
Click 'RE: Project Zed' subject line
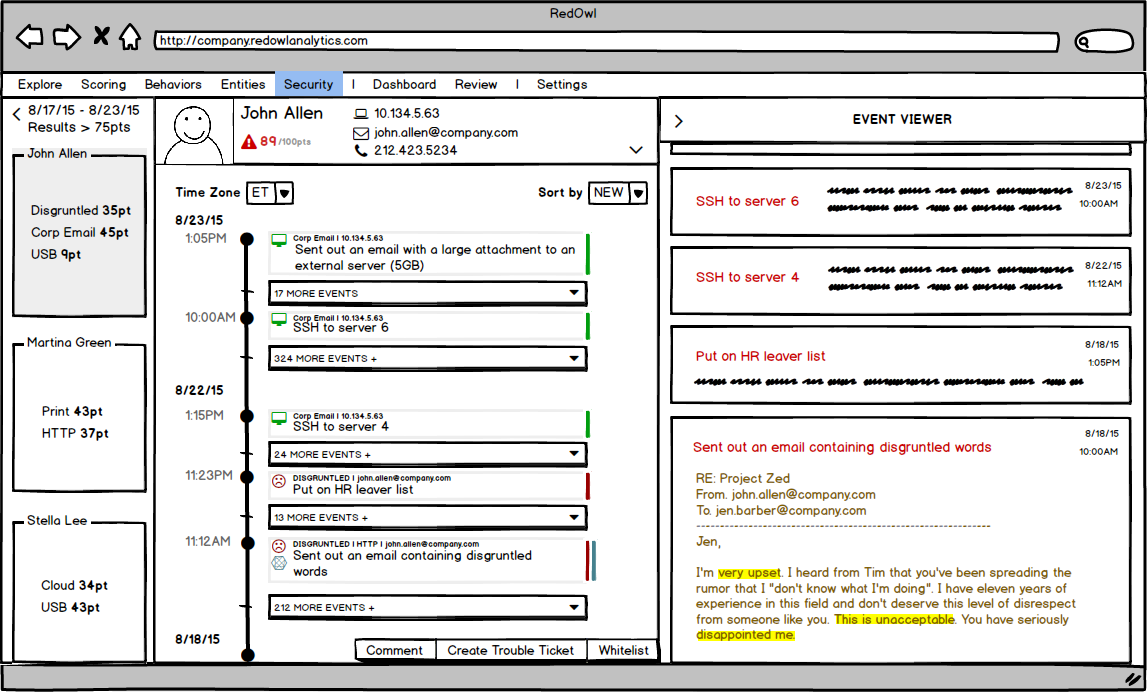742,478
